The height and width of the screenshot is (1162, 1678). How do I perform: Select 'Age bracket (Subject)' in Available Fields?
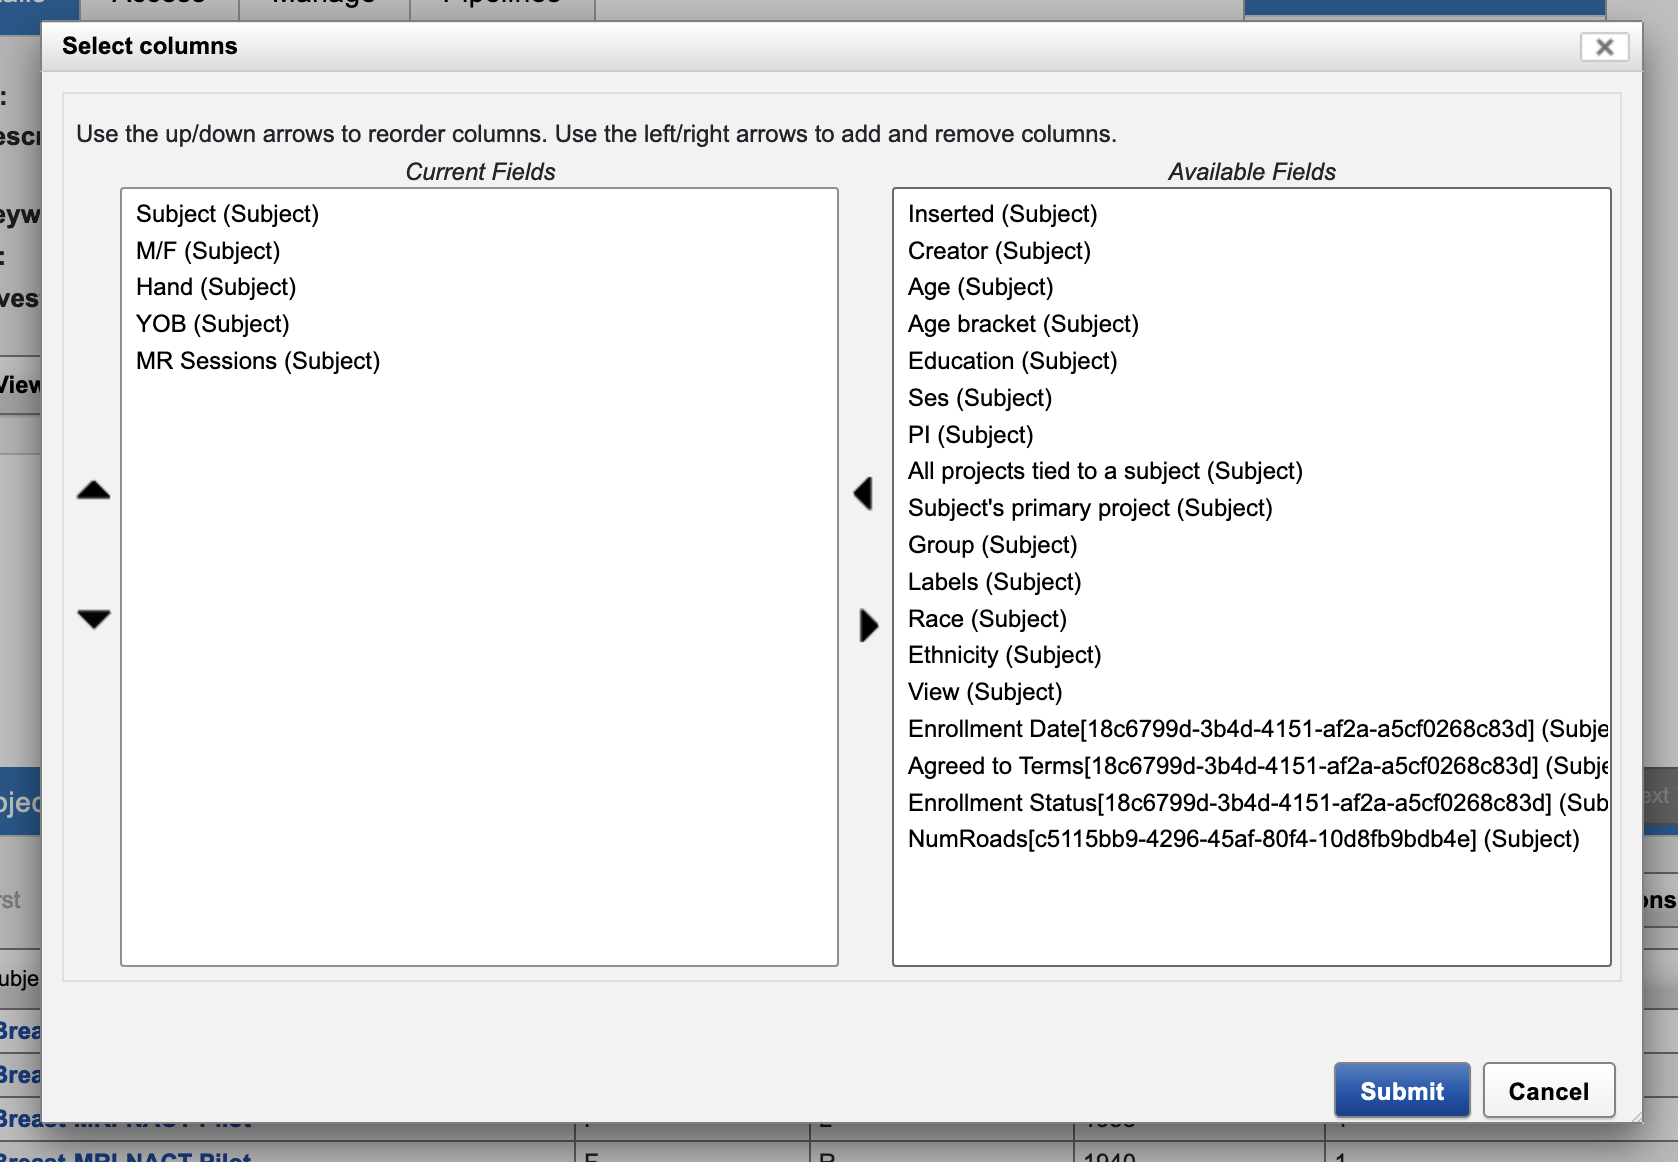(1023, 324)
